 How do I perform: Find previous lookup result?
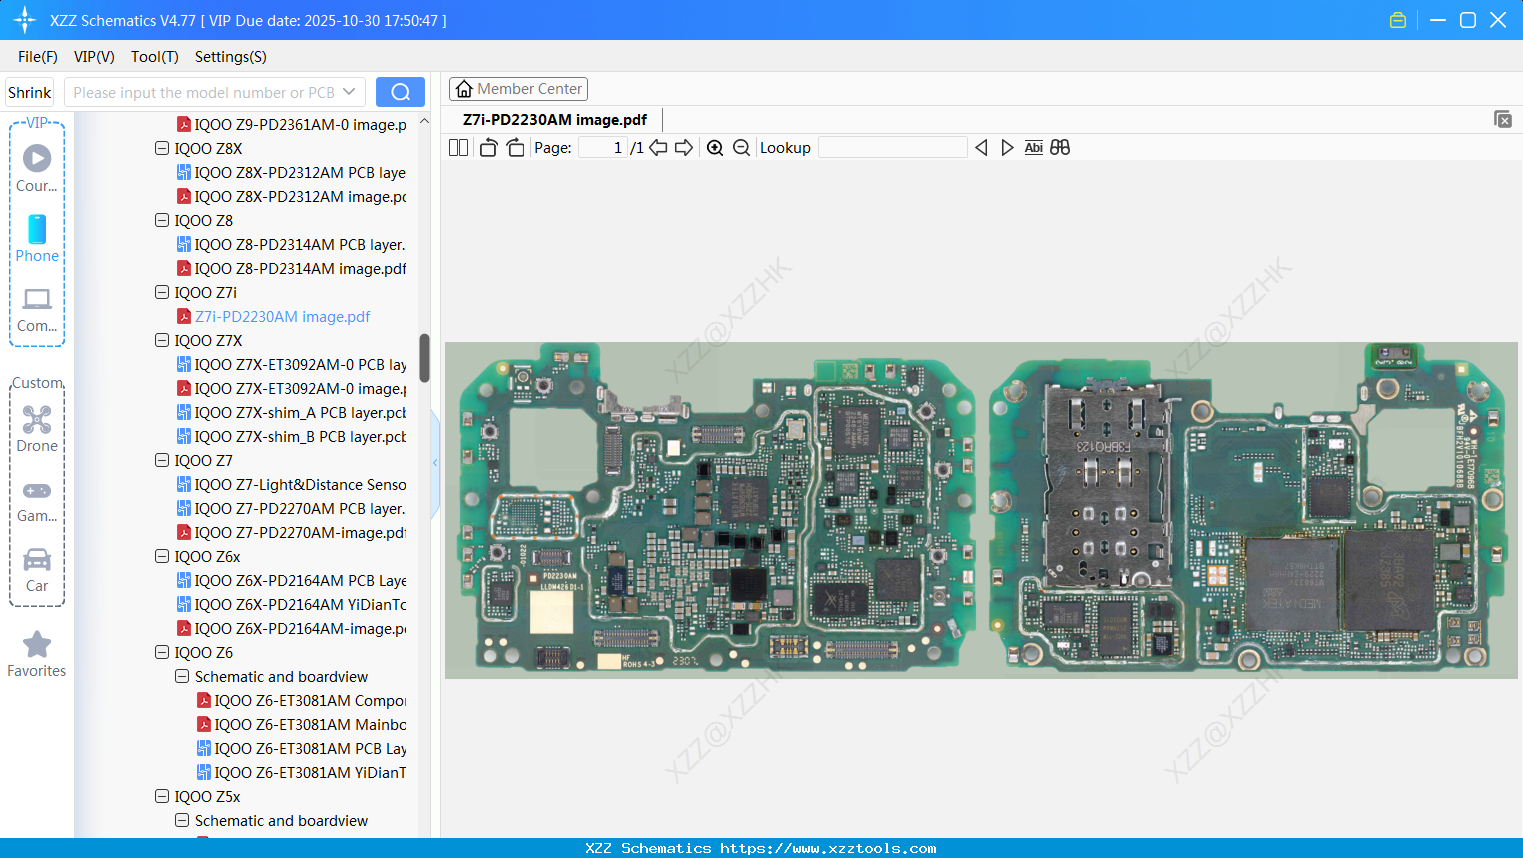pos(981,148)
